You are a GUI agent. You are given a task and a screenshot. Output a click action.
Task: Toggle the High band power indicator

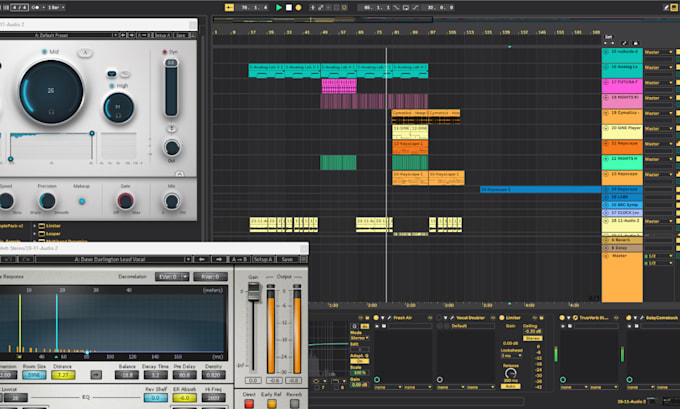point(111,86)
